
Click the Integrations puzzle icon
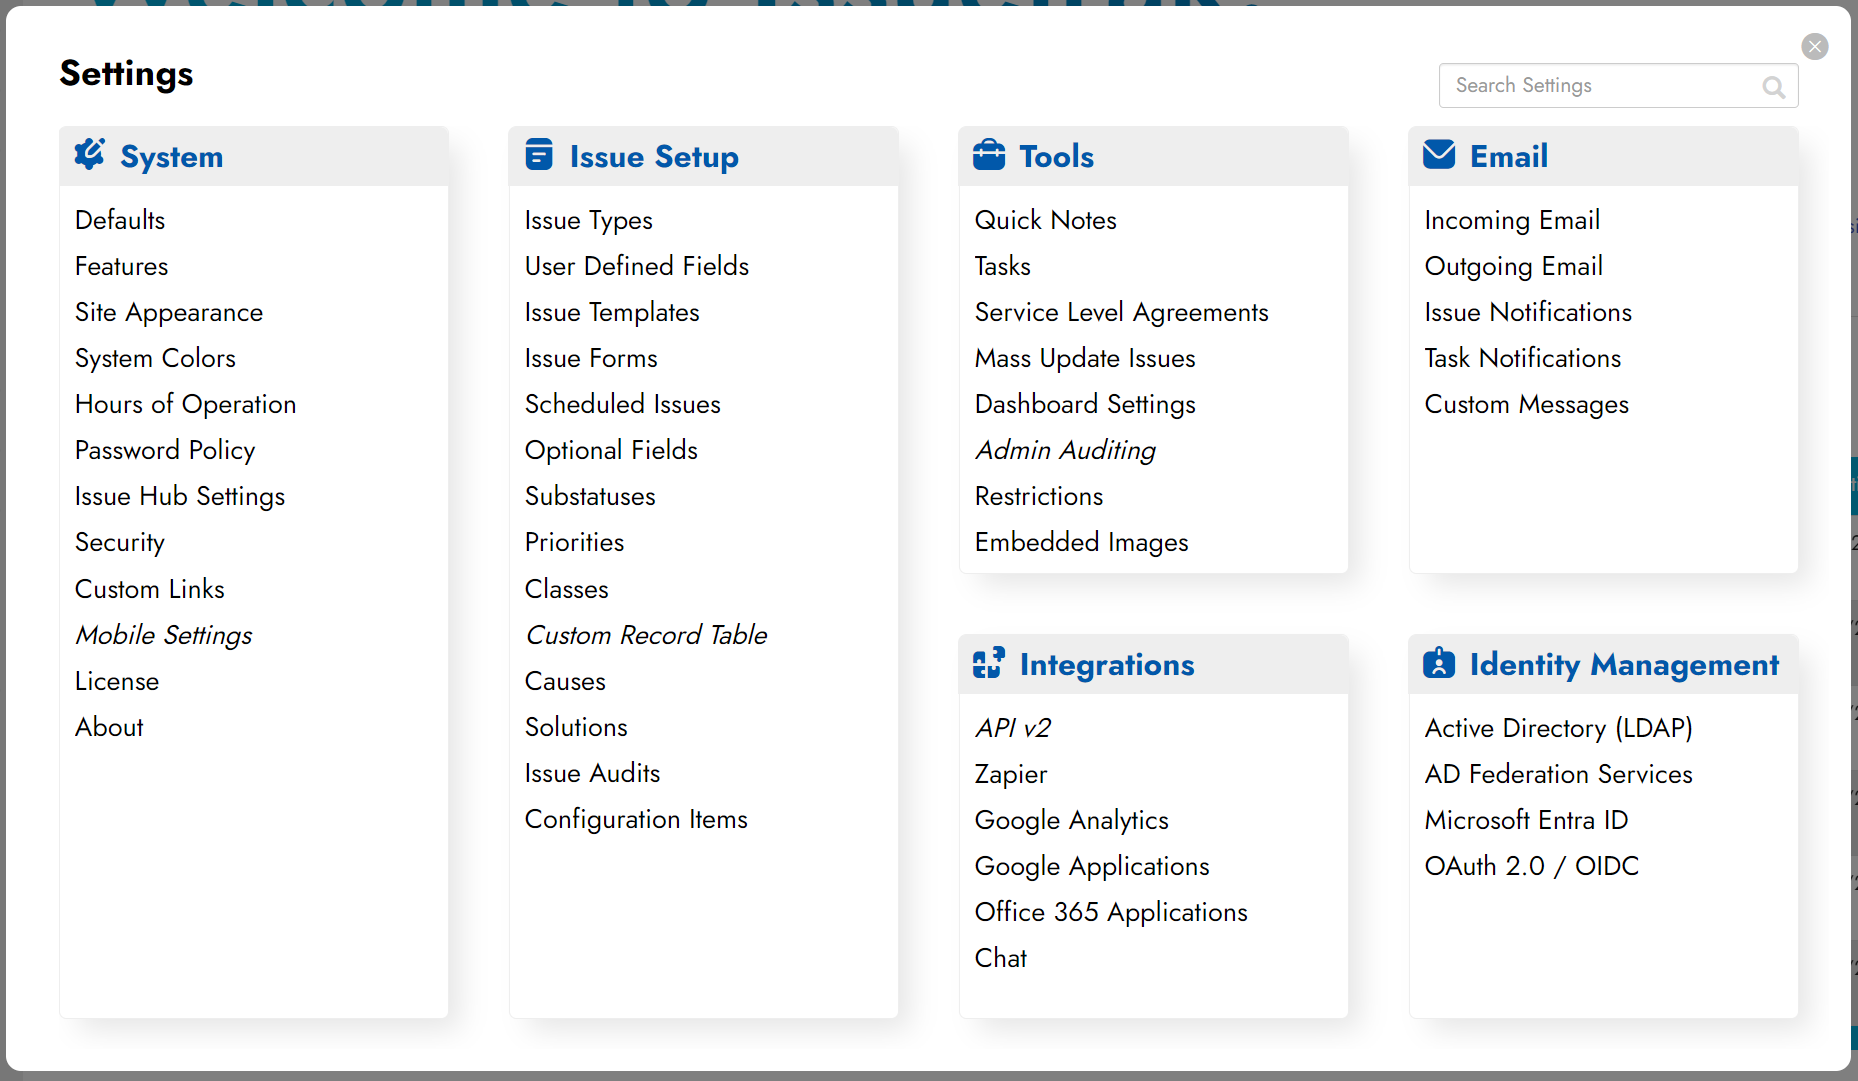[989, 663]
